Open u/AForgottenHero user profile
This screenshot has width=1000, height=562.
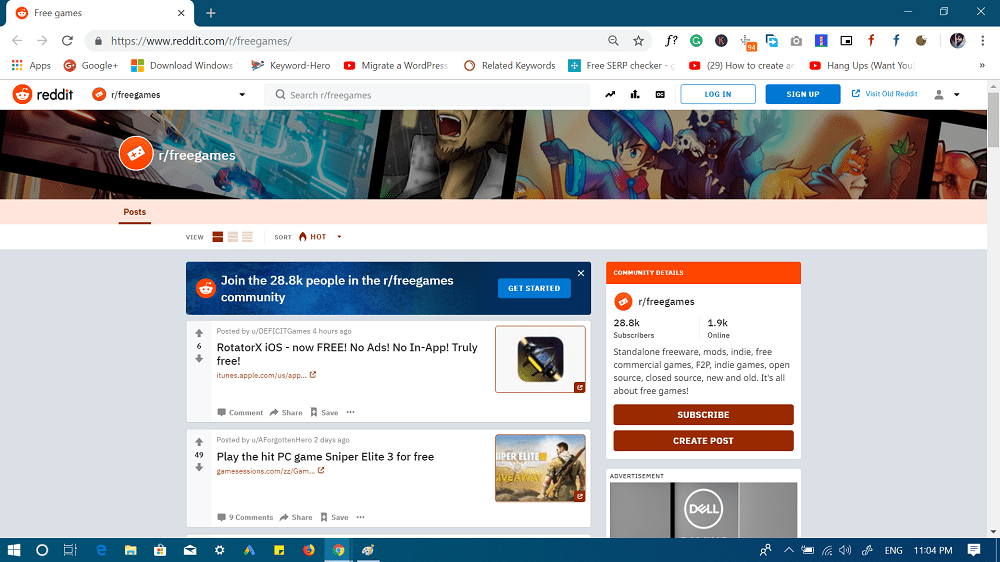pyautogui.click(x=281, y=440)
